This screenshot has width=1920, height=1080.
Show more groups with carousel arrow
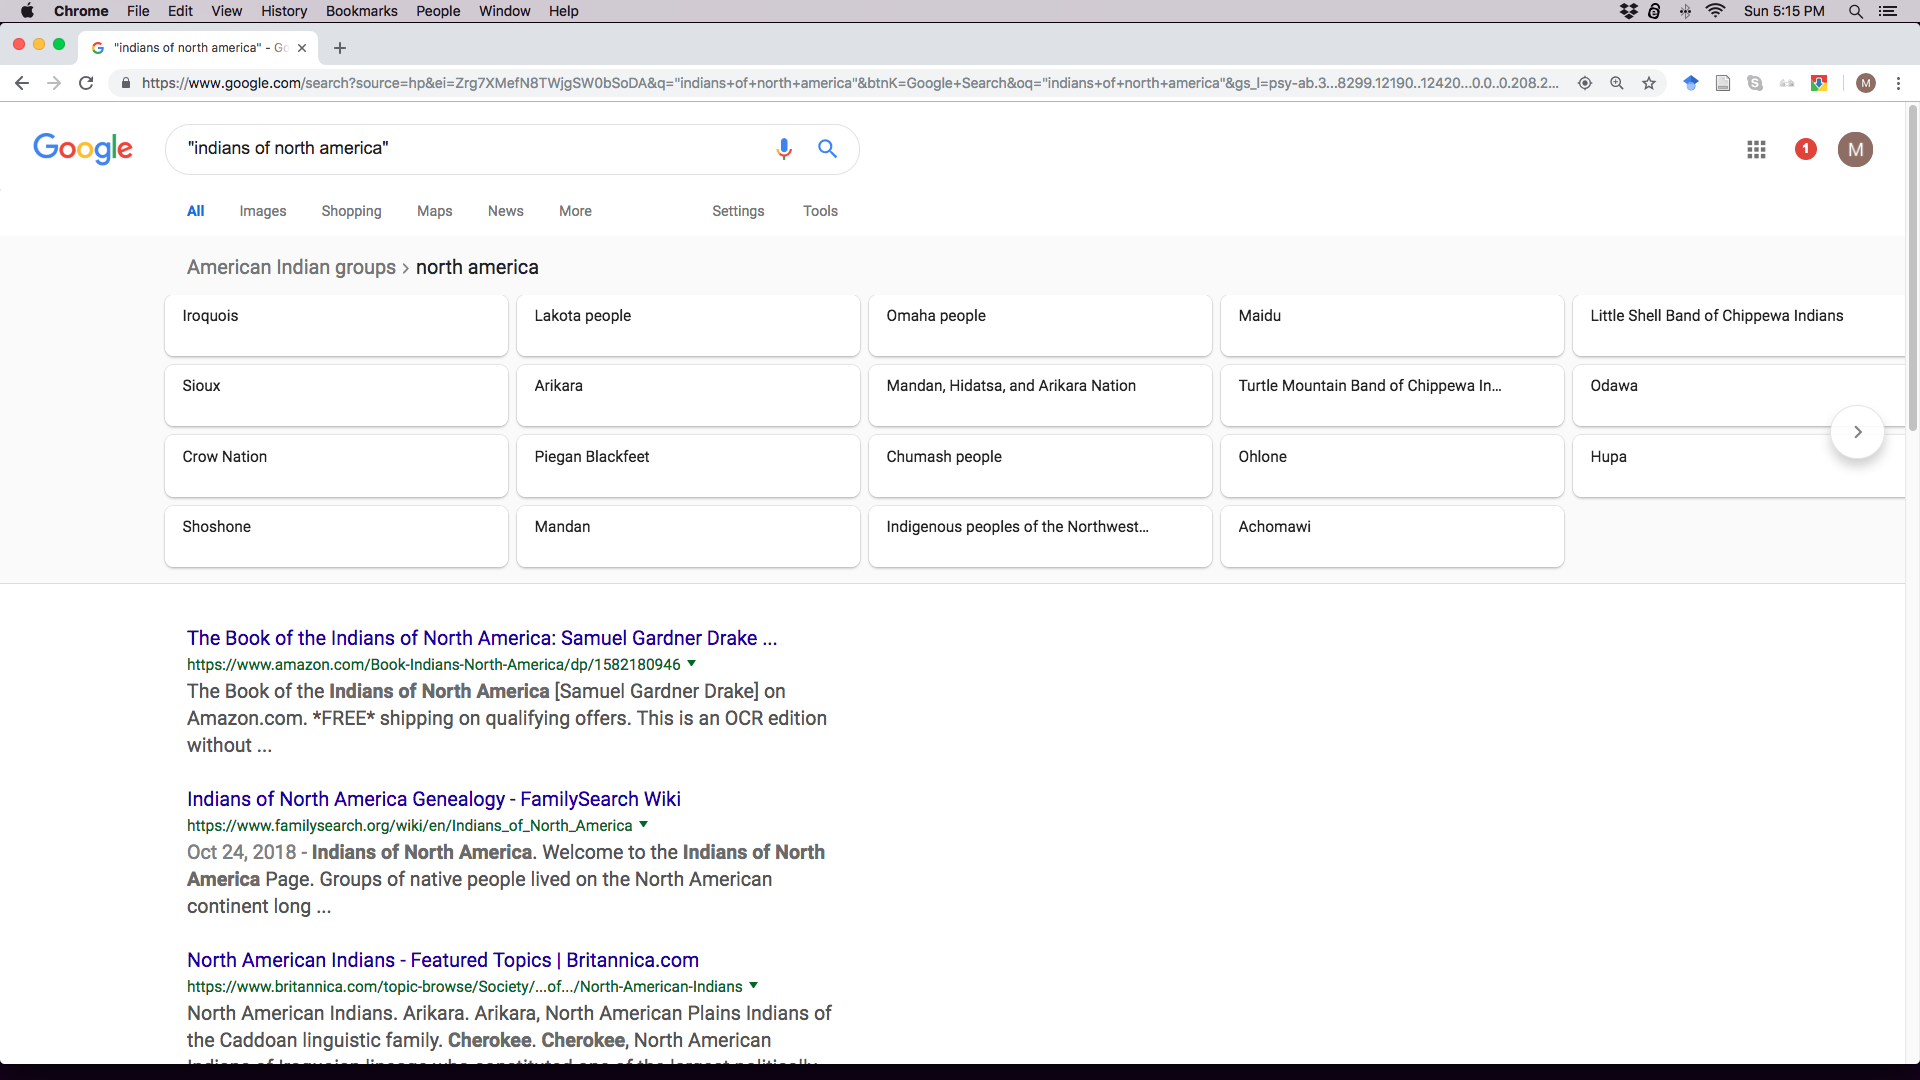click(1857, 432)
